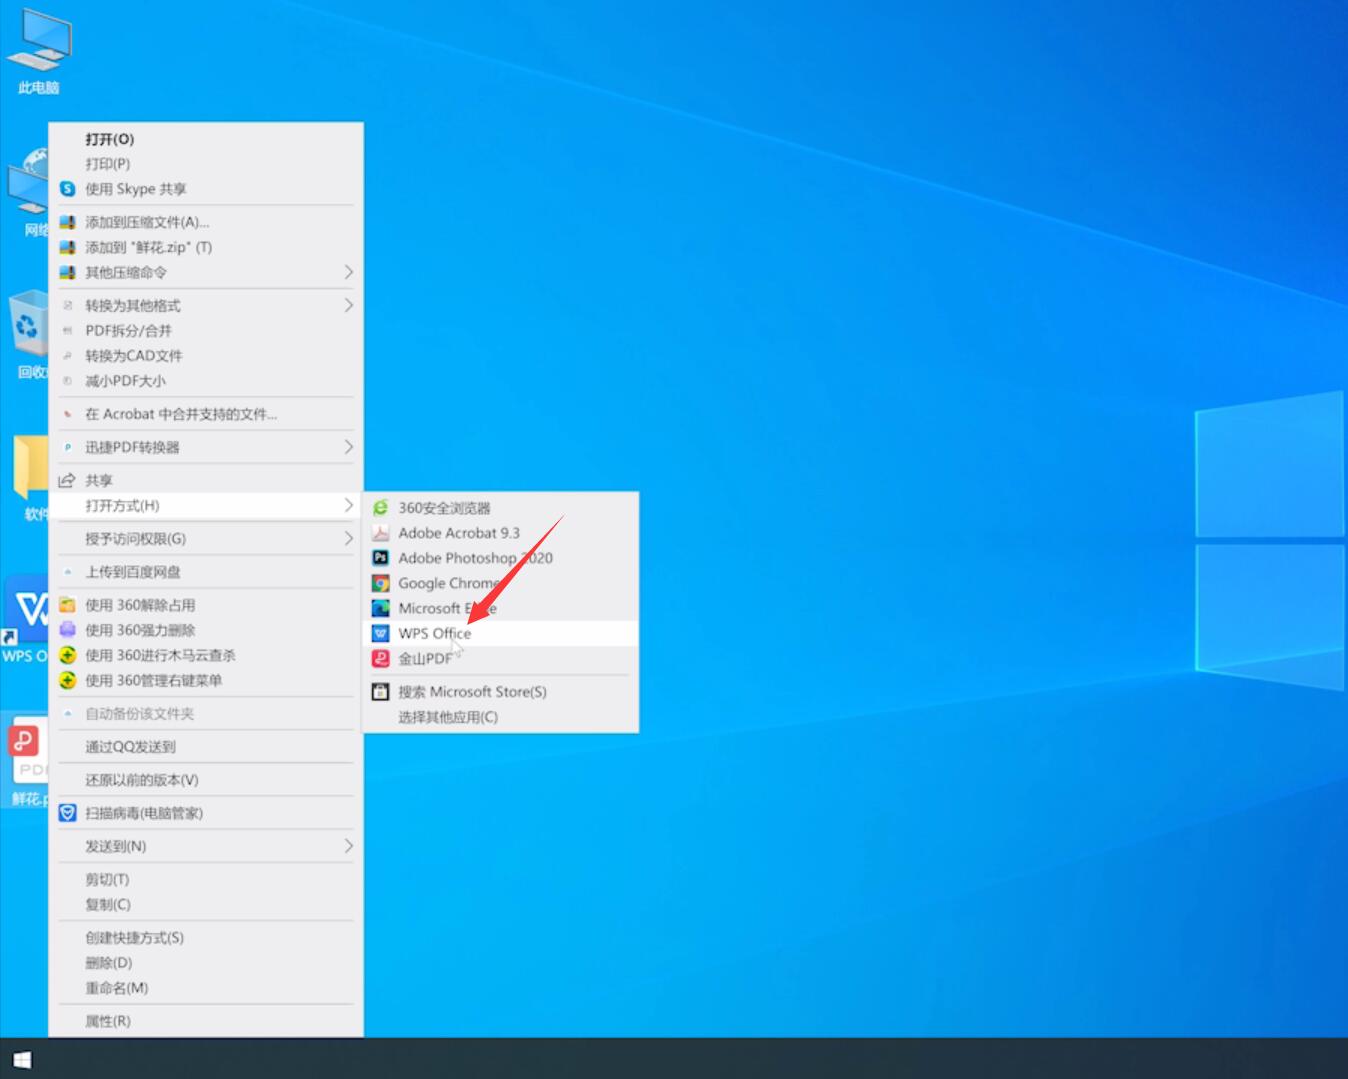Click the archive icon beside 添加到 "鲜花.zip"

click(x=67, y=247)
